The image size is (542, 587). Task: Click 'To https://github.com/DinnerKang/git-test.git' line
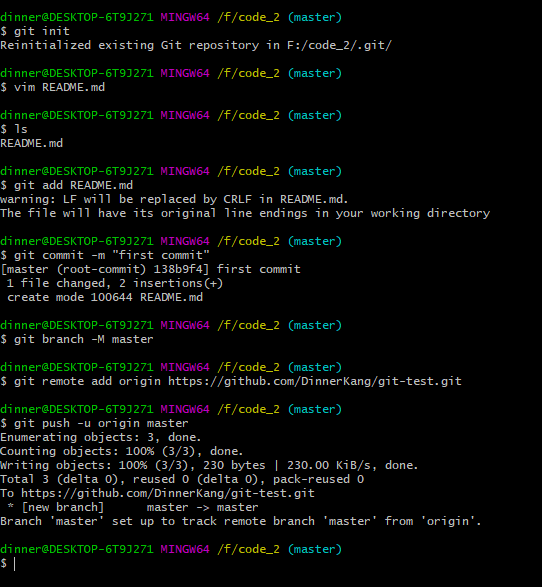coord(157,493)
